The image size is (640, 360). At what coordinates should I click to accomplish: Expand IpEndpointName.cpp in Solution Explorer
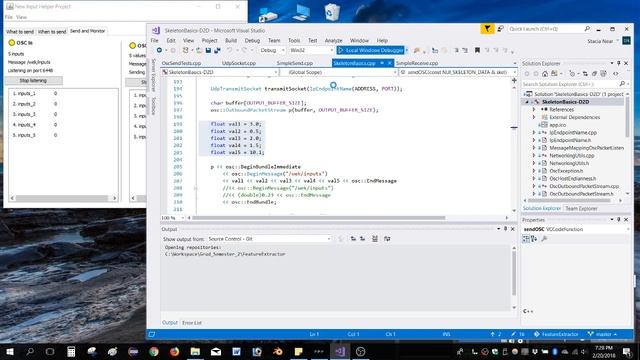click(534, 133)
